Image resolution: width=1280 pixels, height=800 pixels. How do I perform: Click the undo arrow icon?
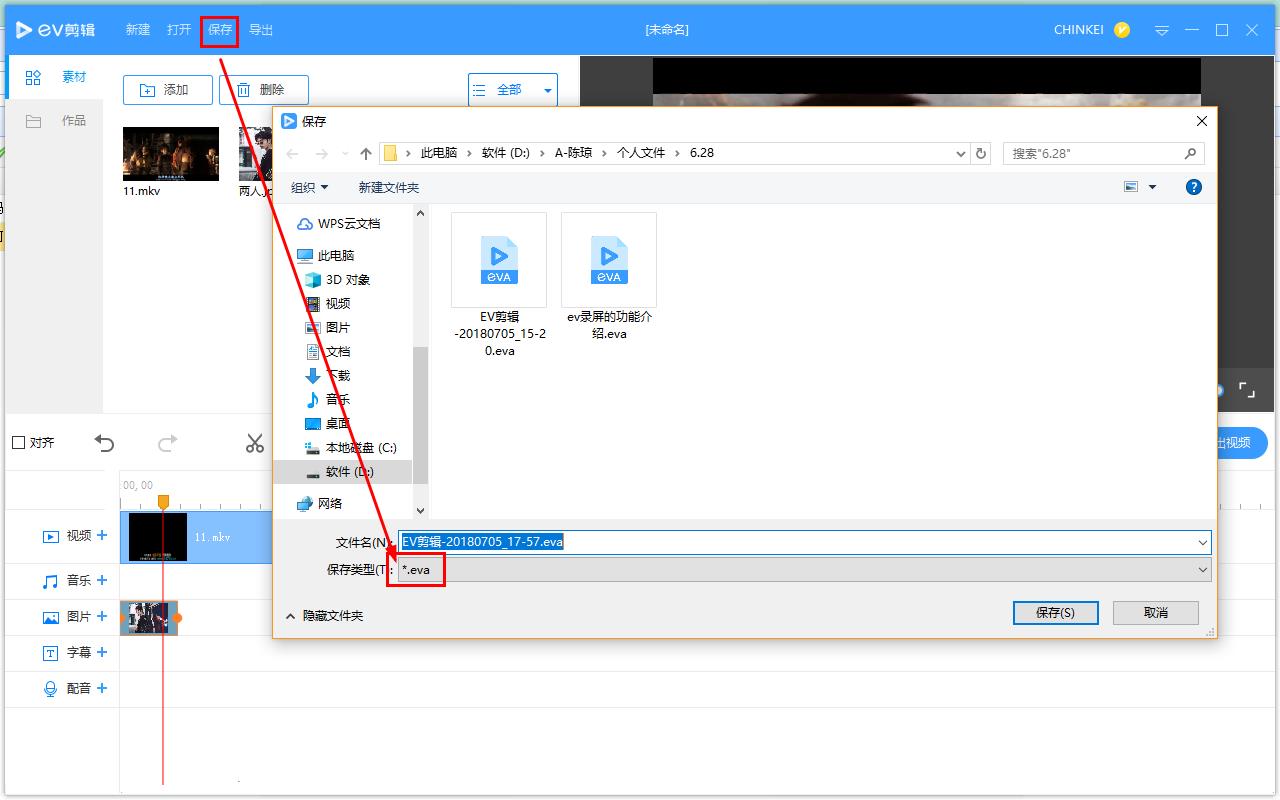pyautogui.click(x=104, y=443)
